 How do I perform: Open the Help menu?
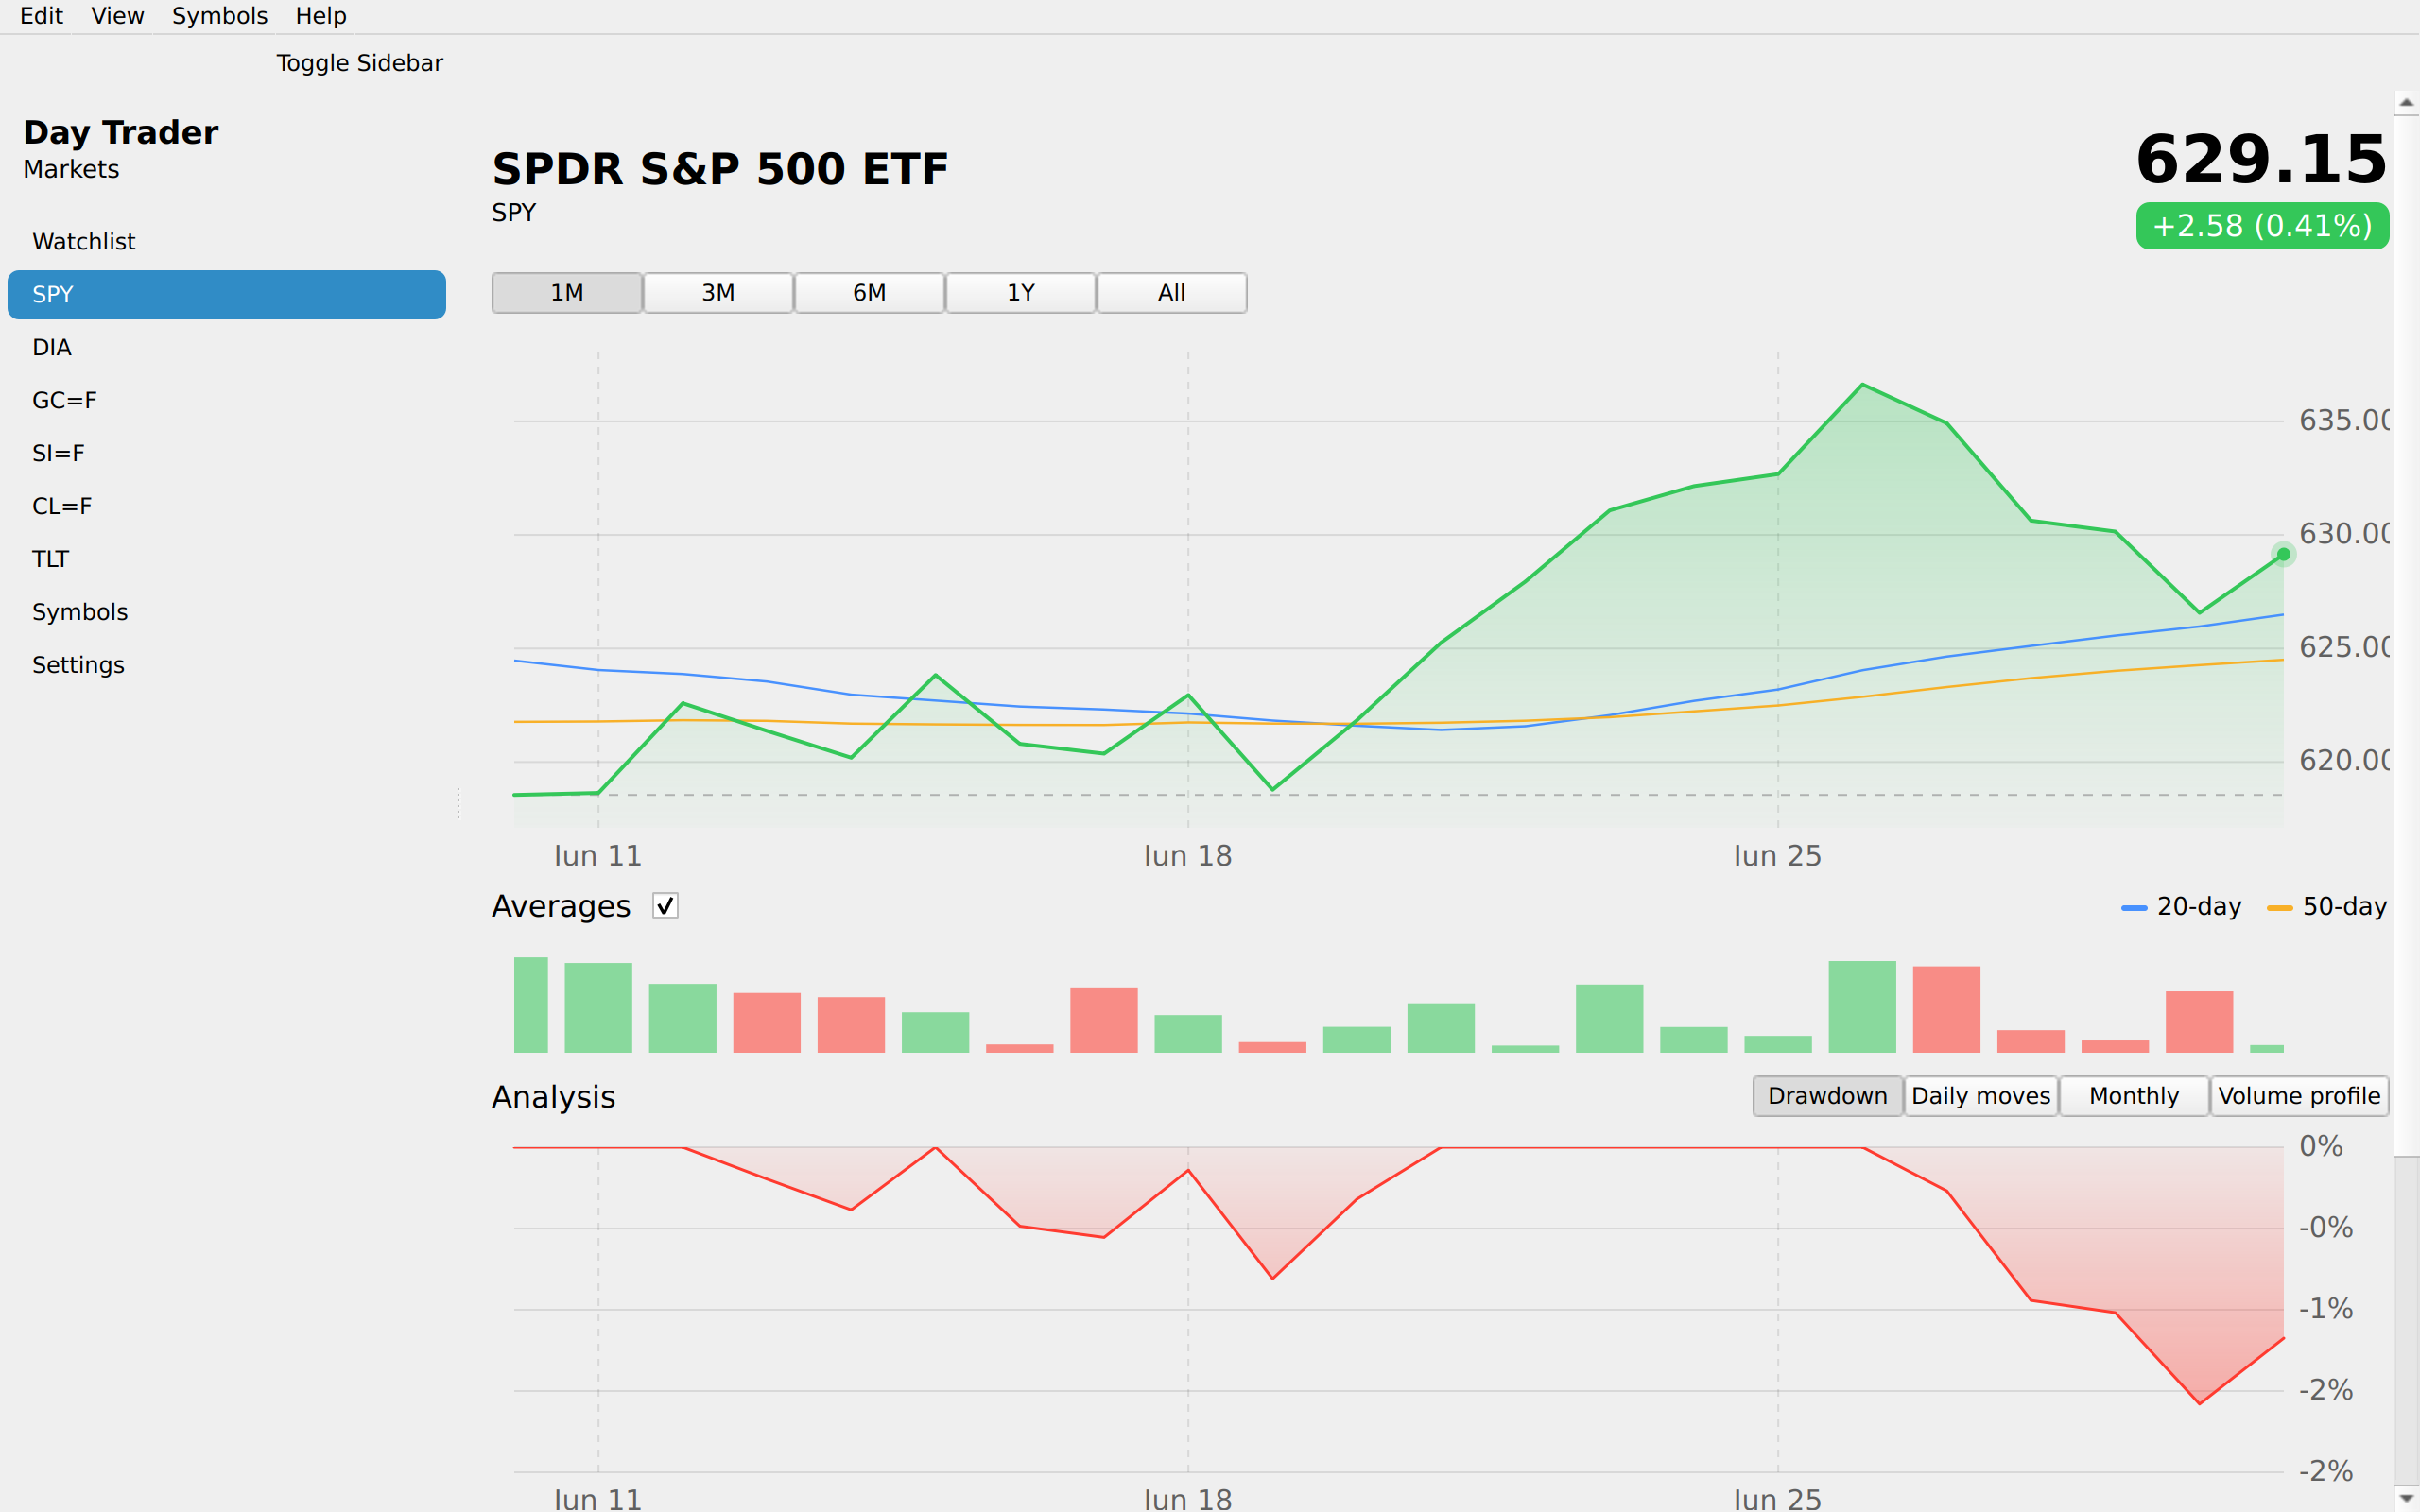(321, 16)
